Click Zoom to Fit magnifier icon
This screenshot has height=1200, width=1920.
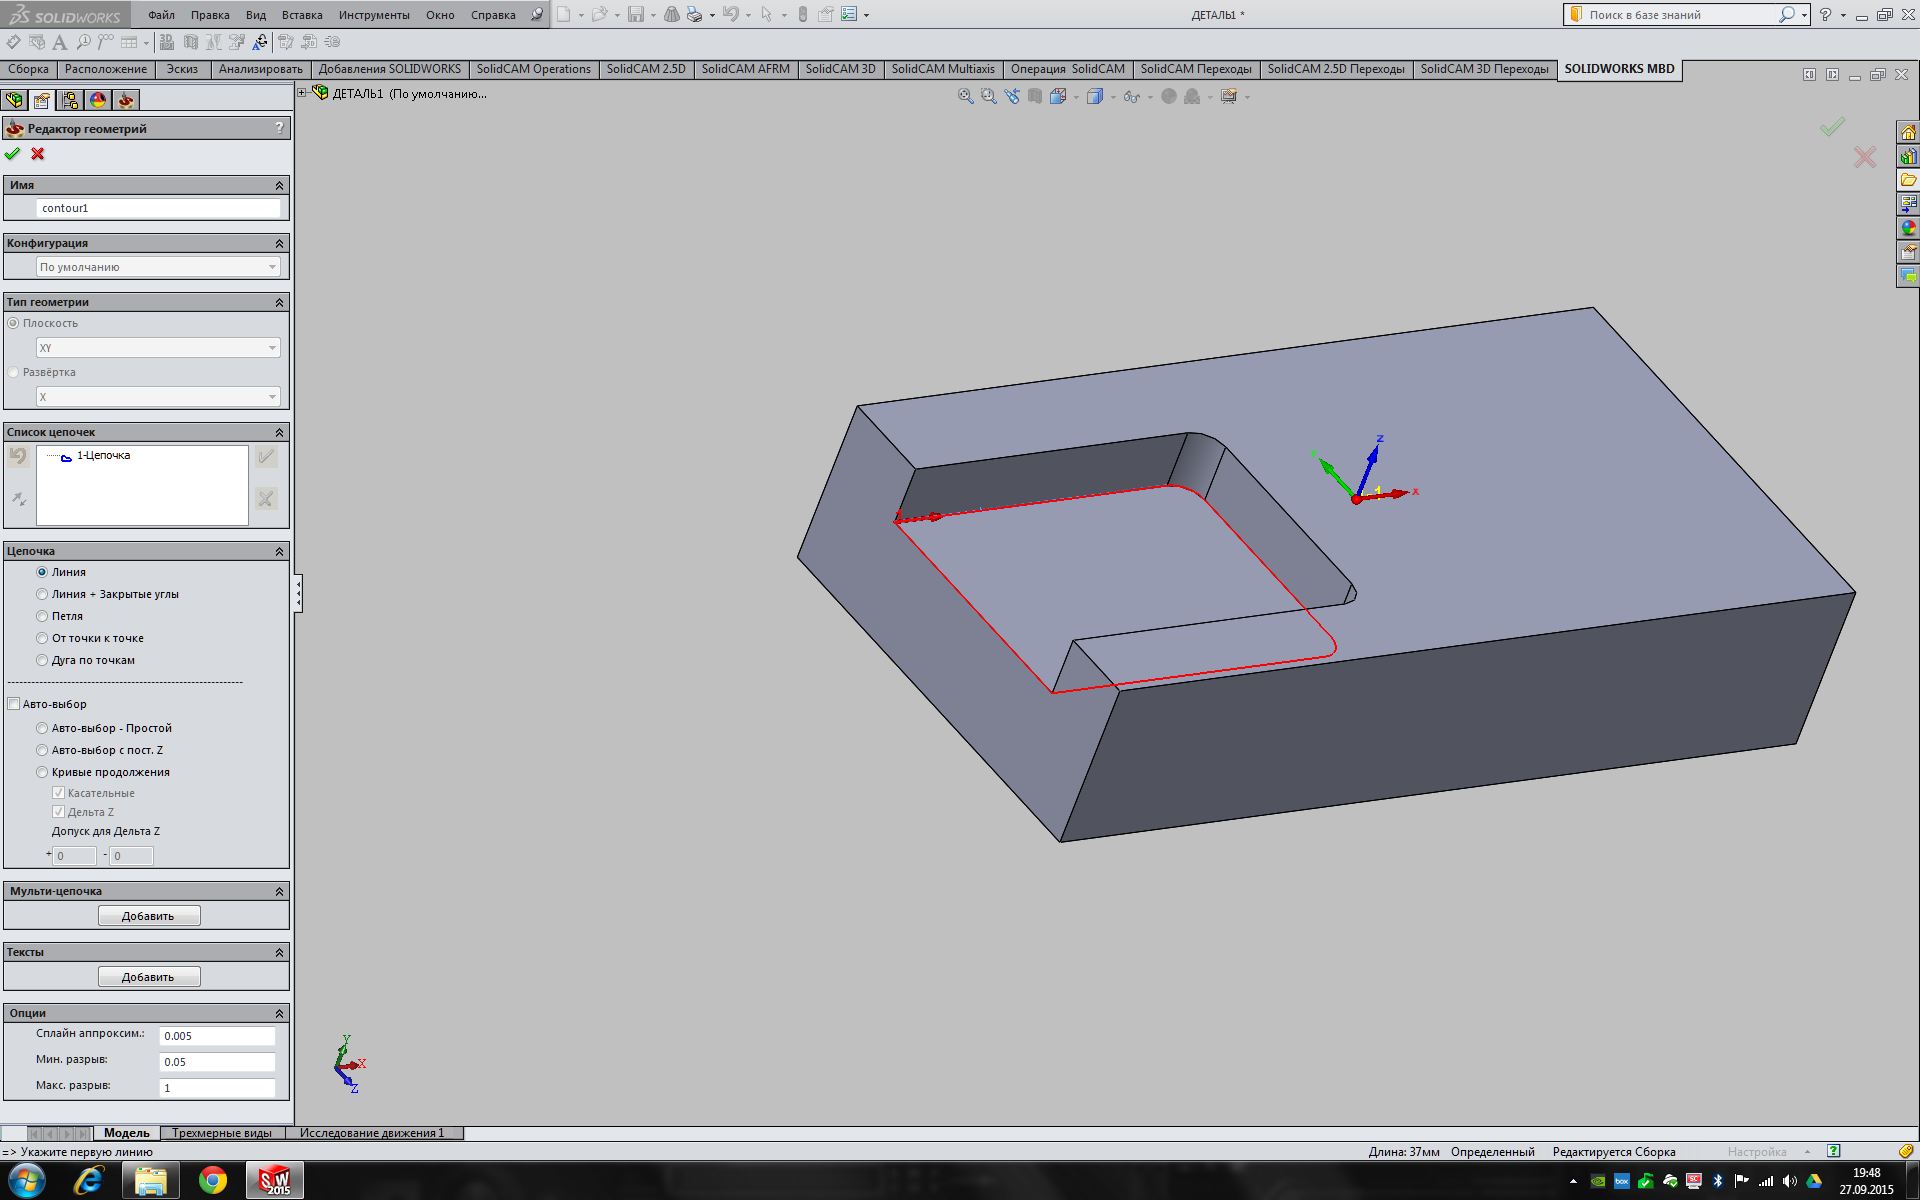point(965,96)
